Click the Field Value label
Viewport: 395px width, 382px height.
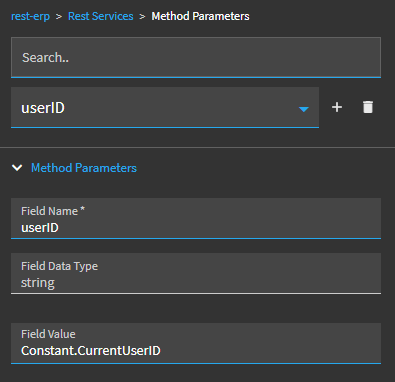pos(48,334)
